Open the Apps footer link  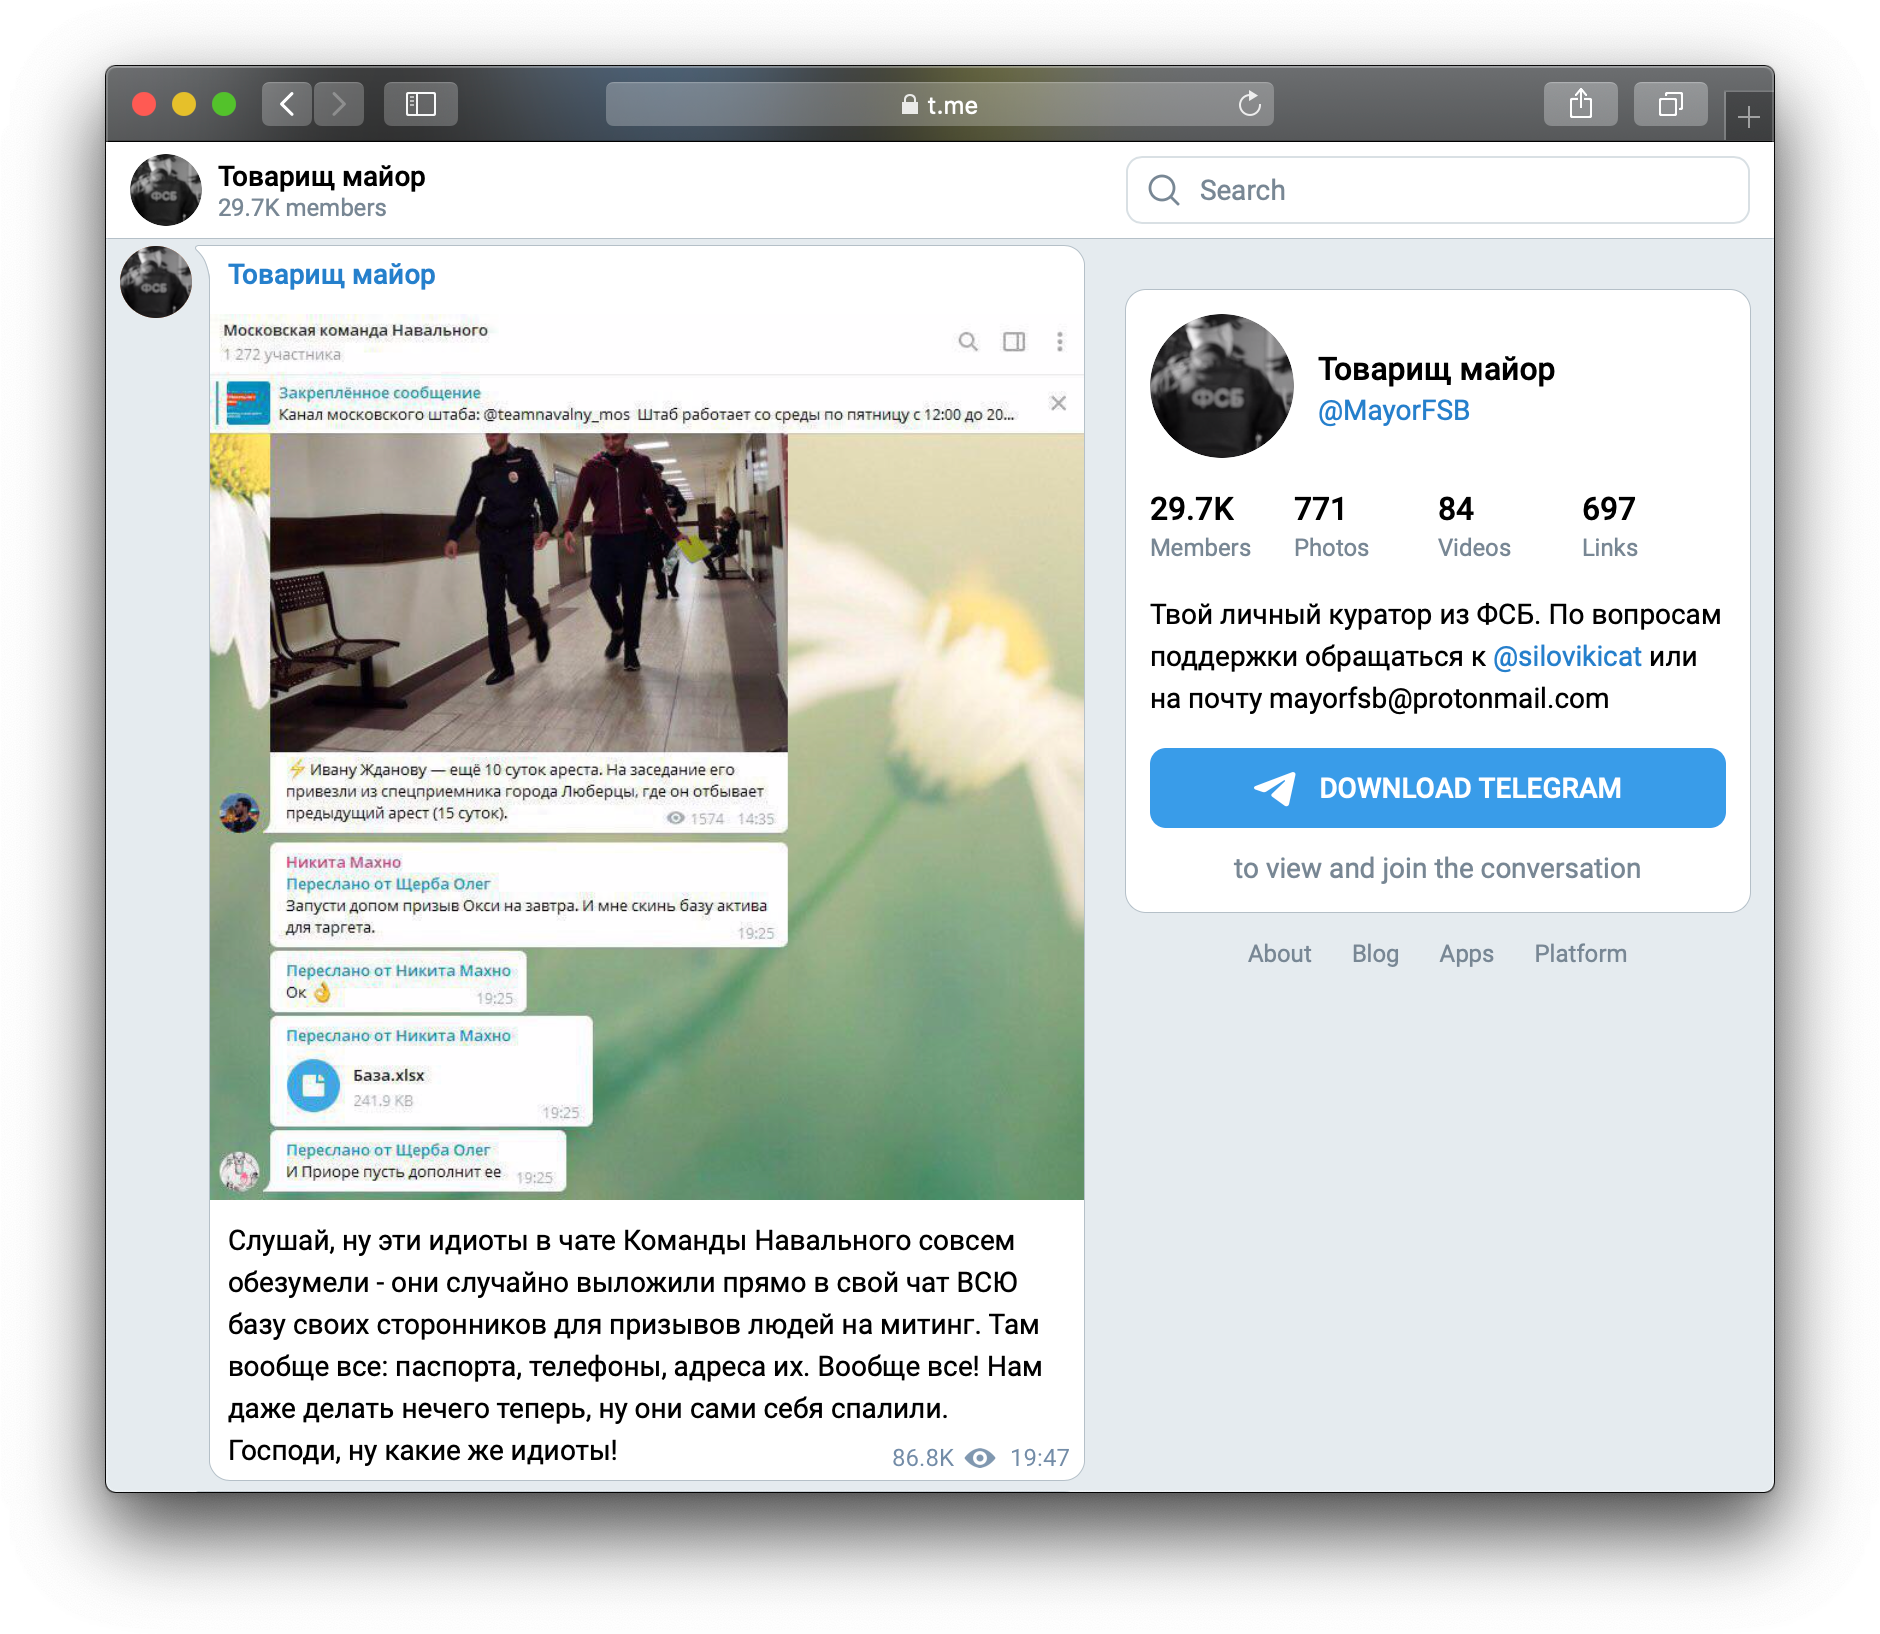[x=1466, y=954]
